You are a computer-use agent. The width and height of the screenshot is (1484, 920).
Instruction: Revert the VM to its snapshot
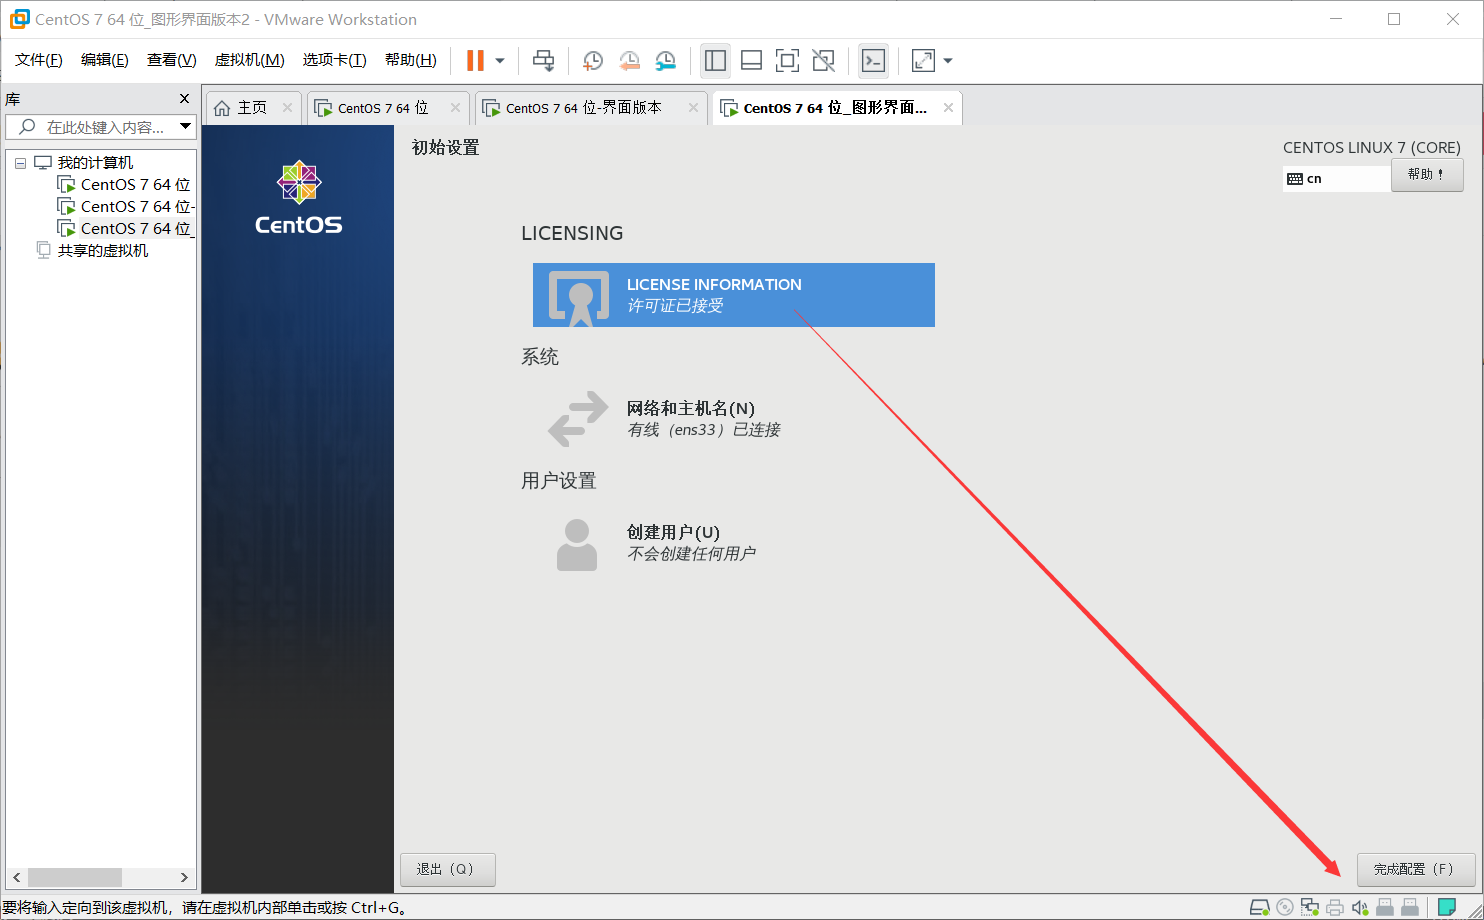[x=629, y=60]
